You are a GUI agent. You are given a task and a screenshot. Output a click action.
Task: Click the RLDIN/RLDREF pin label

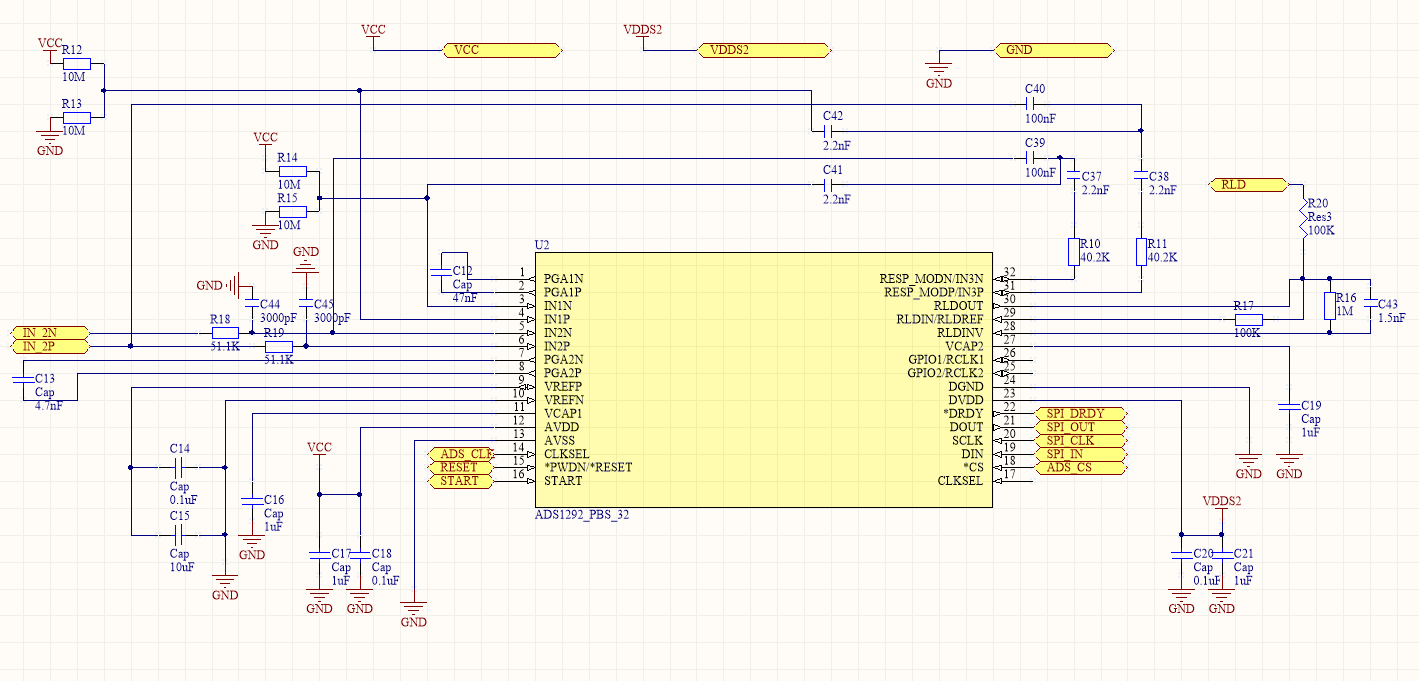click(x=940, y=320)
